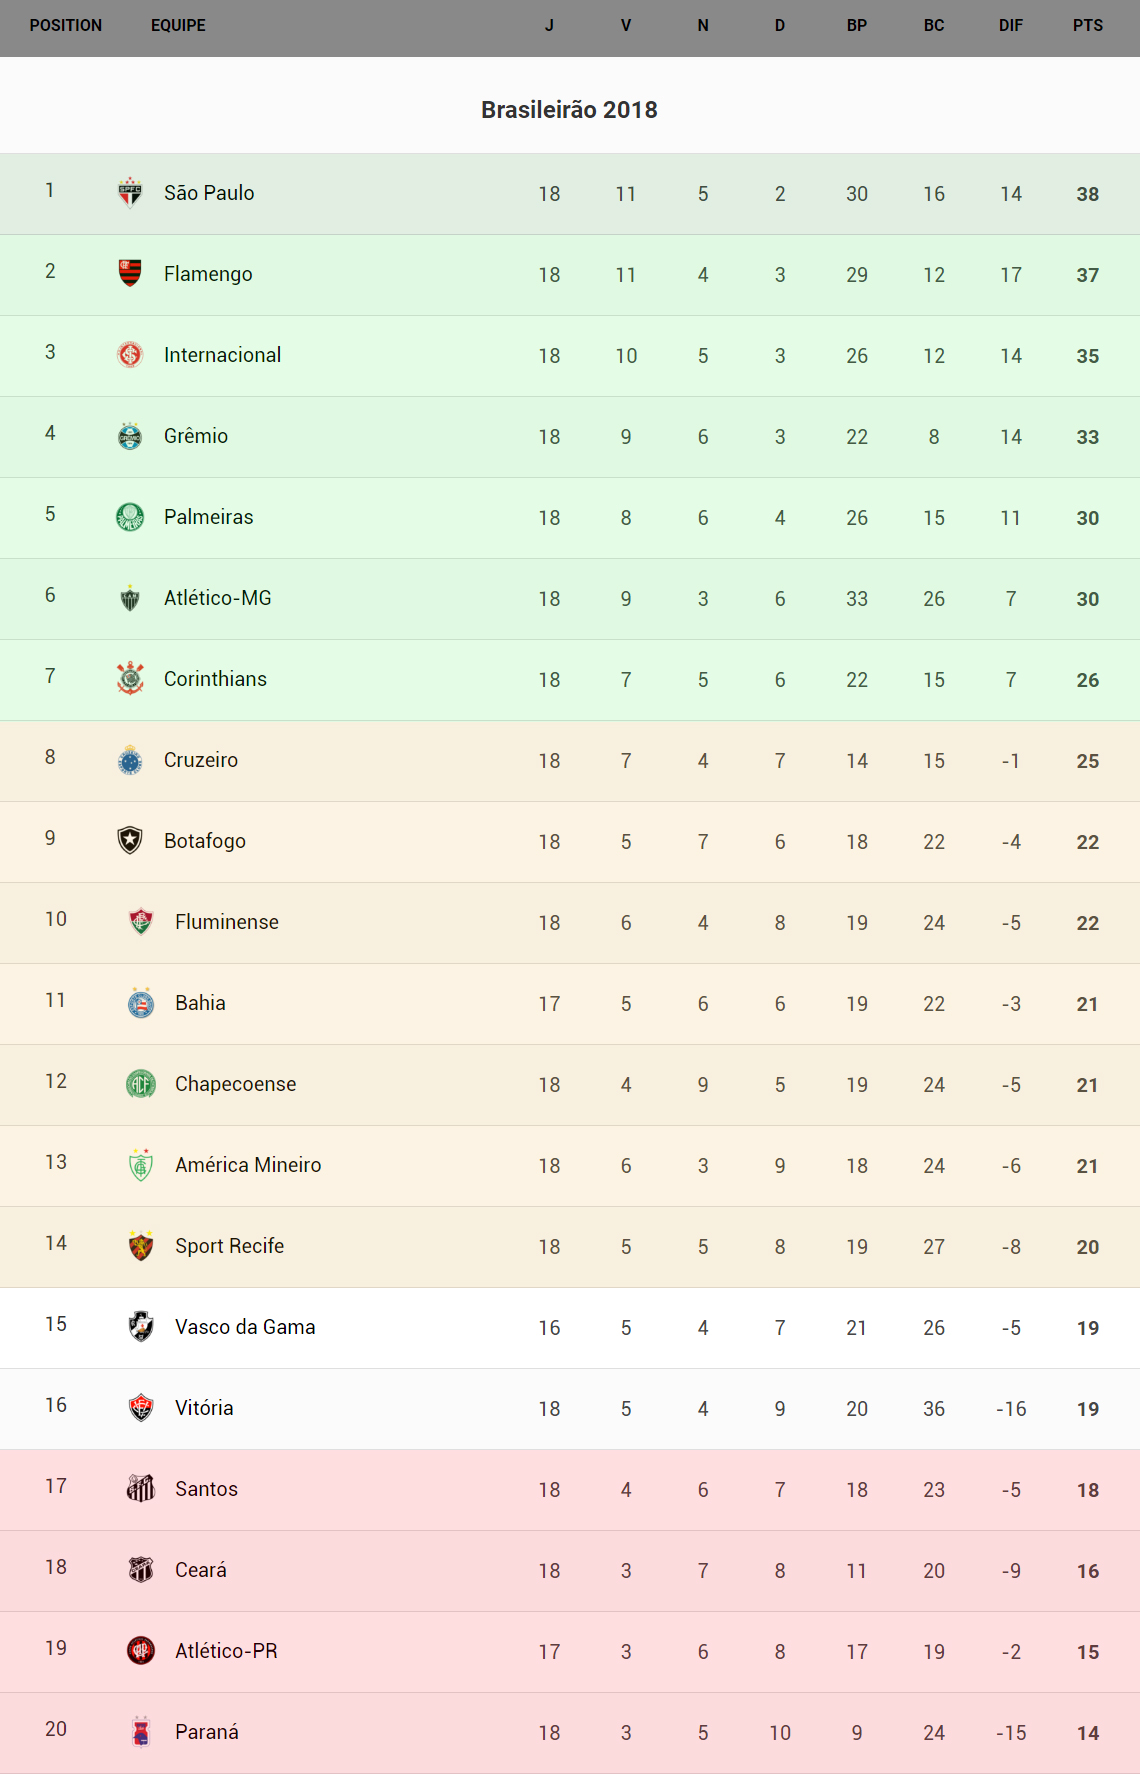This screenshot has height=1776, width=1140.
Task: Click the EQUIPE column header
Action: 178,26
